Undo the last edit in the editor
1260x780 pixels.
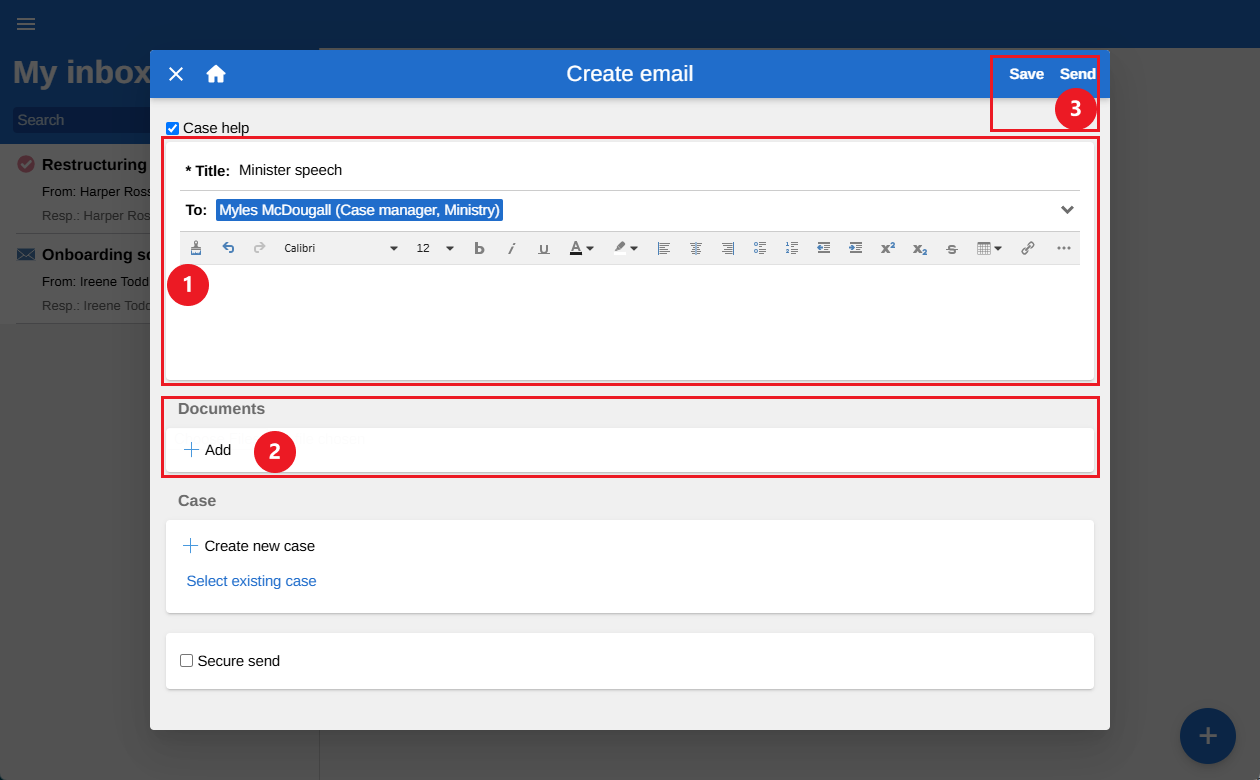[228, 248]
